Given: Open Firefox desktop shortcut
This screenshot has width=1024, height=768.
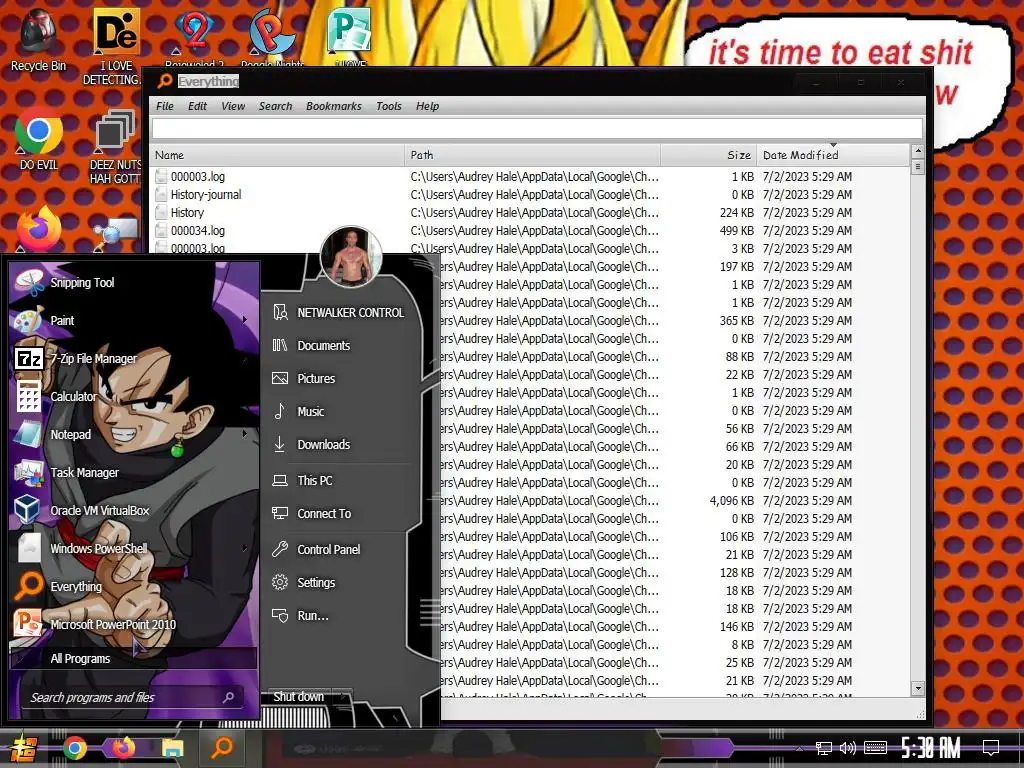Looking at the screenshot, I should pyautogui.click(x=39, y=229).
